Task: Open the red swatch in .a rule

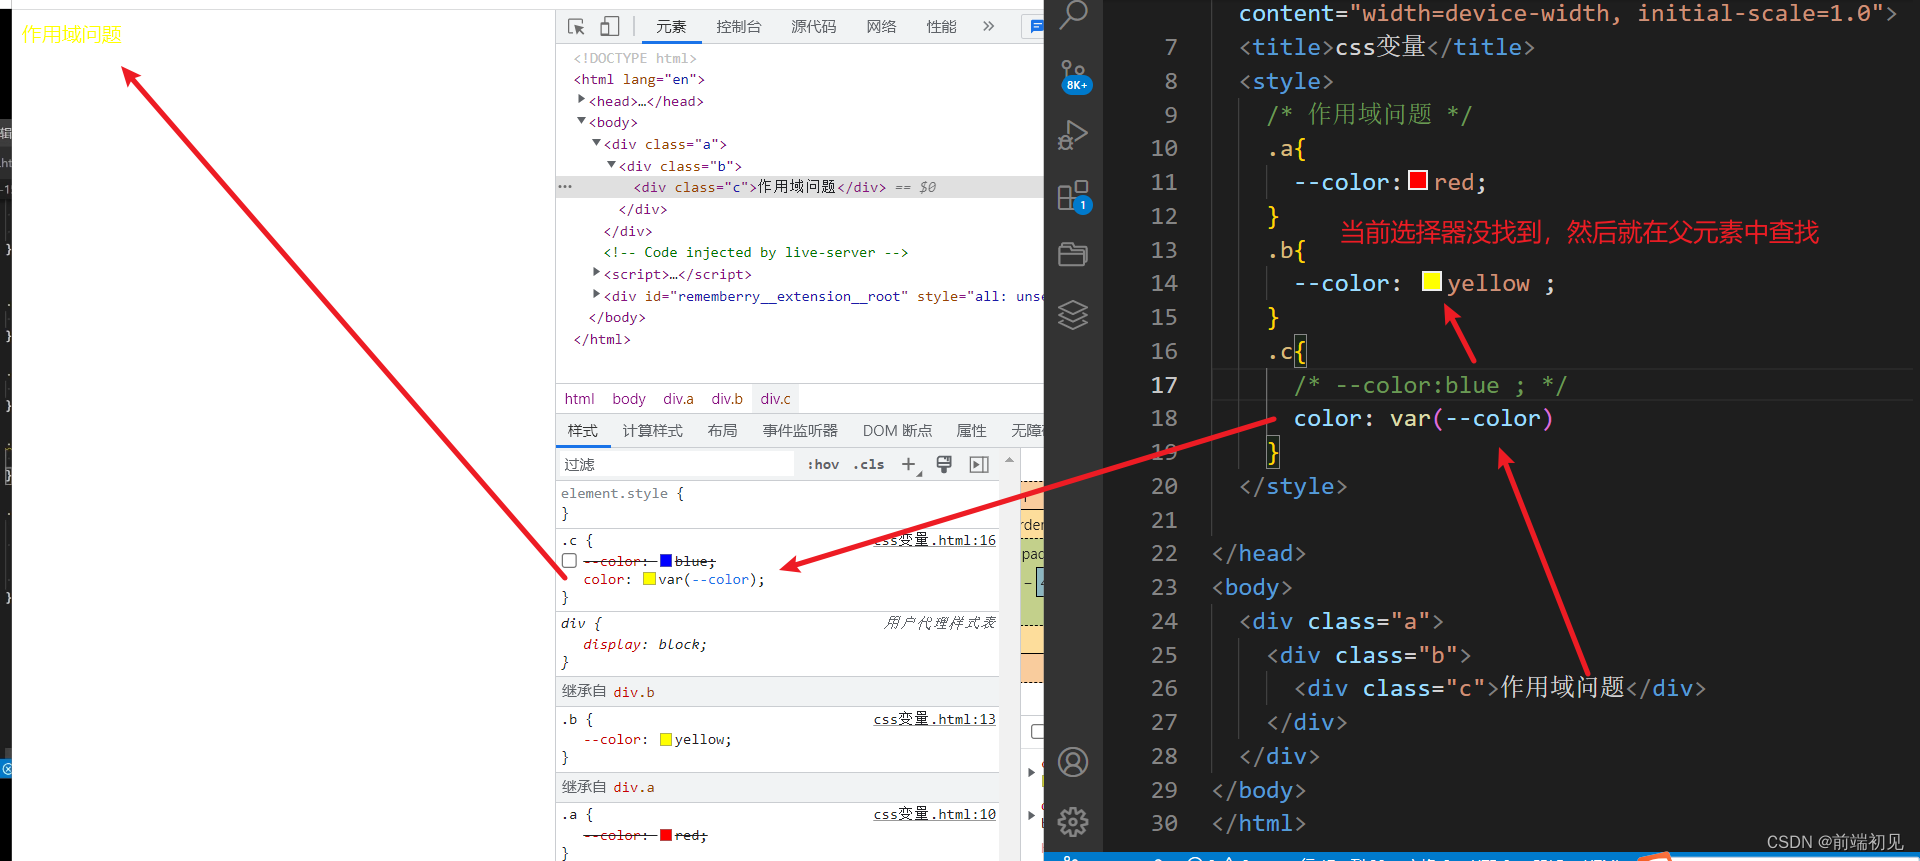Action: point(666,835)
